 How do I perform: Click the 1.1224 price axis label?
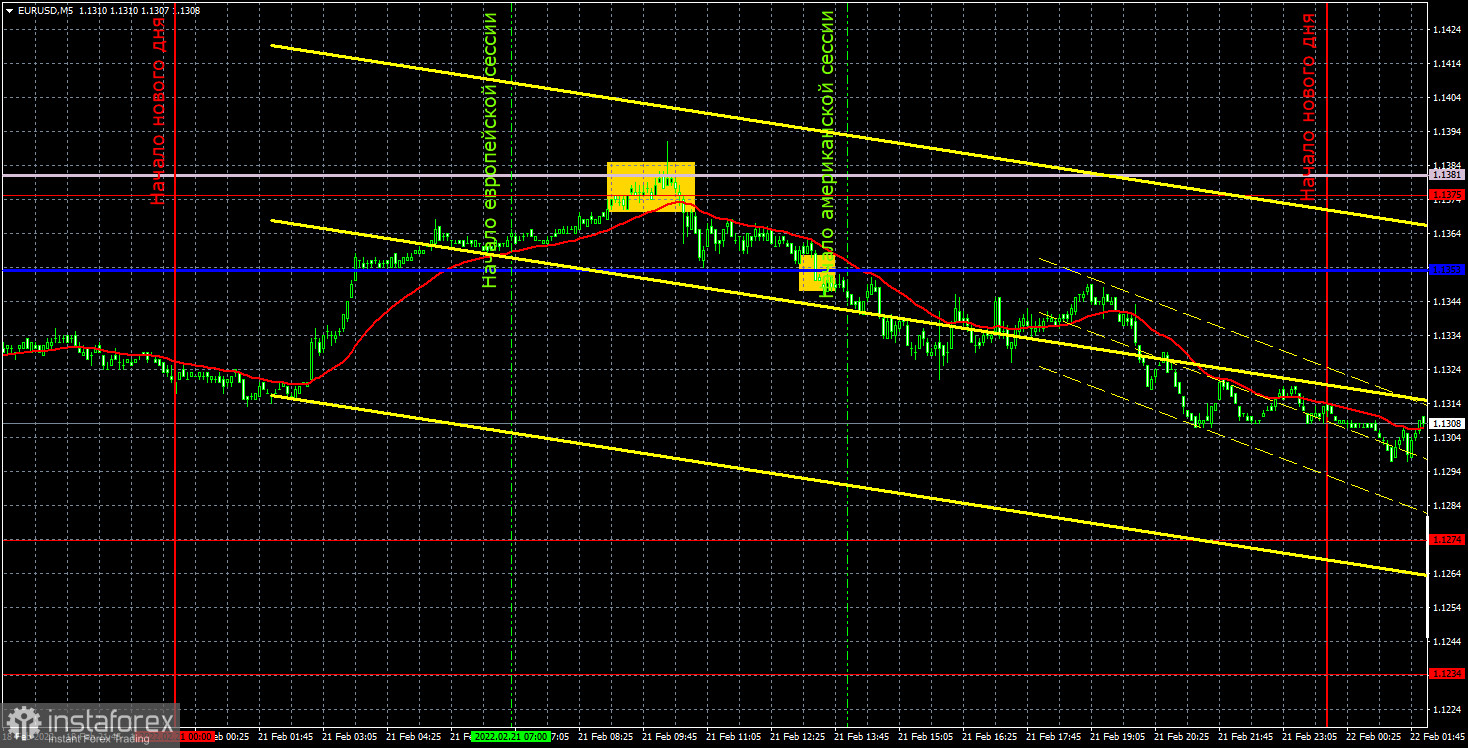pos(1447,710)
